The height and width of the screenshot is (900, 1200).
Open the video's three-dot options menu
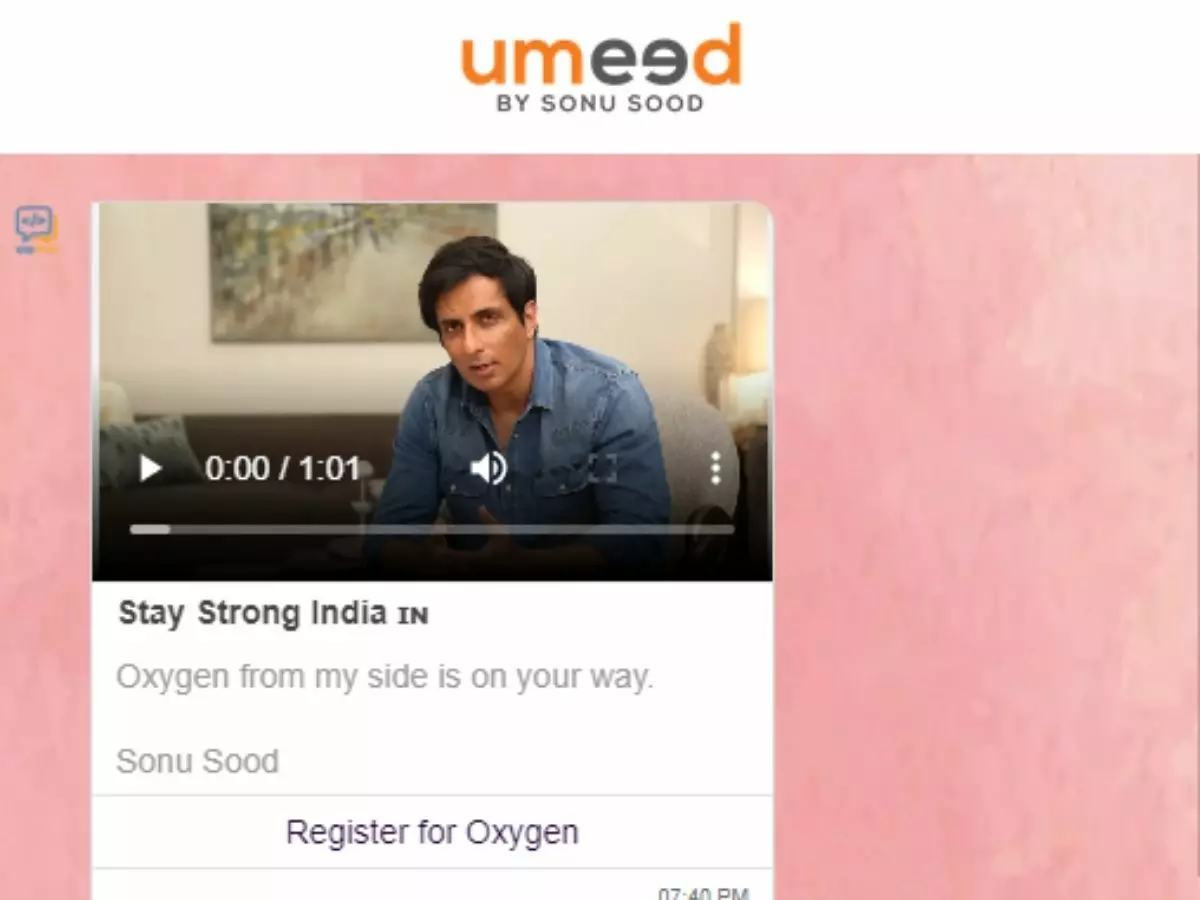715,468
